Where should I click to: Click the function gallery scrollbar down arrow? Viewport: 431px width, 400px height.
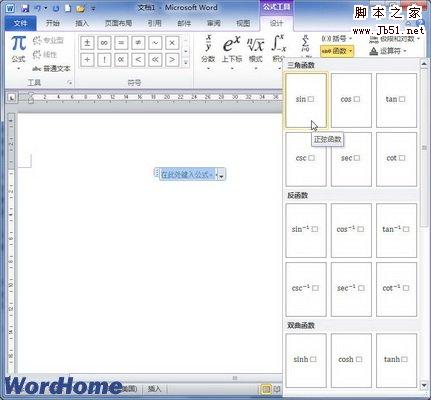tap(424, 385)
